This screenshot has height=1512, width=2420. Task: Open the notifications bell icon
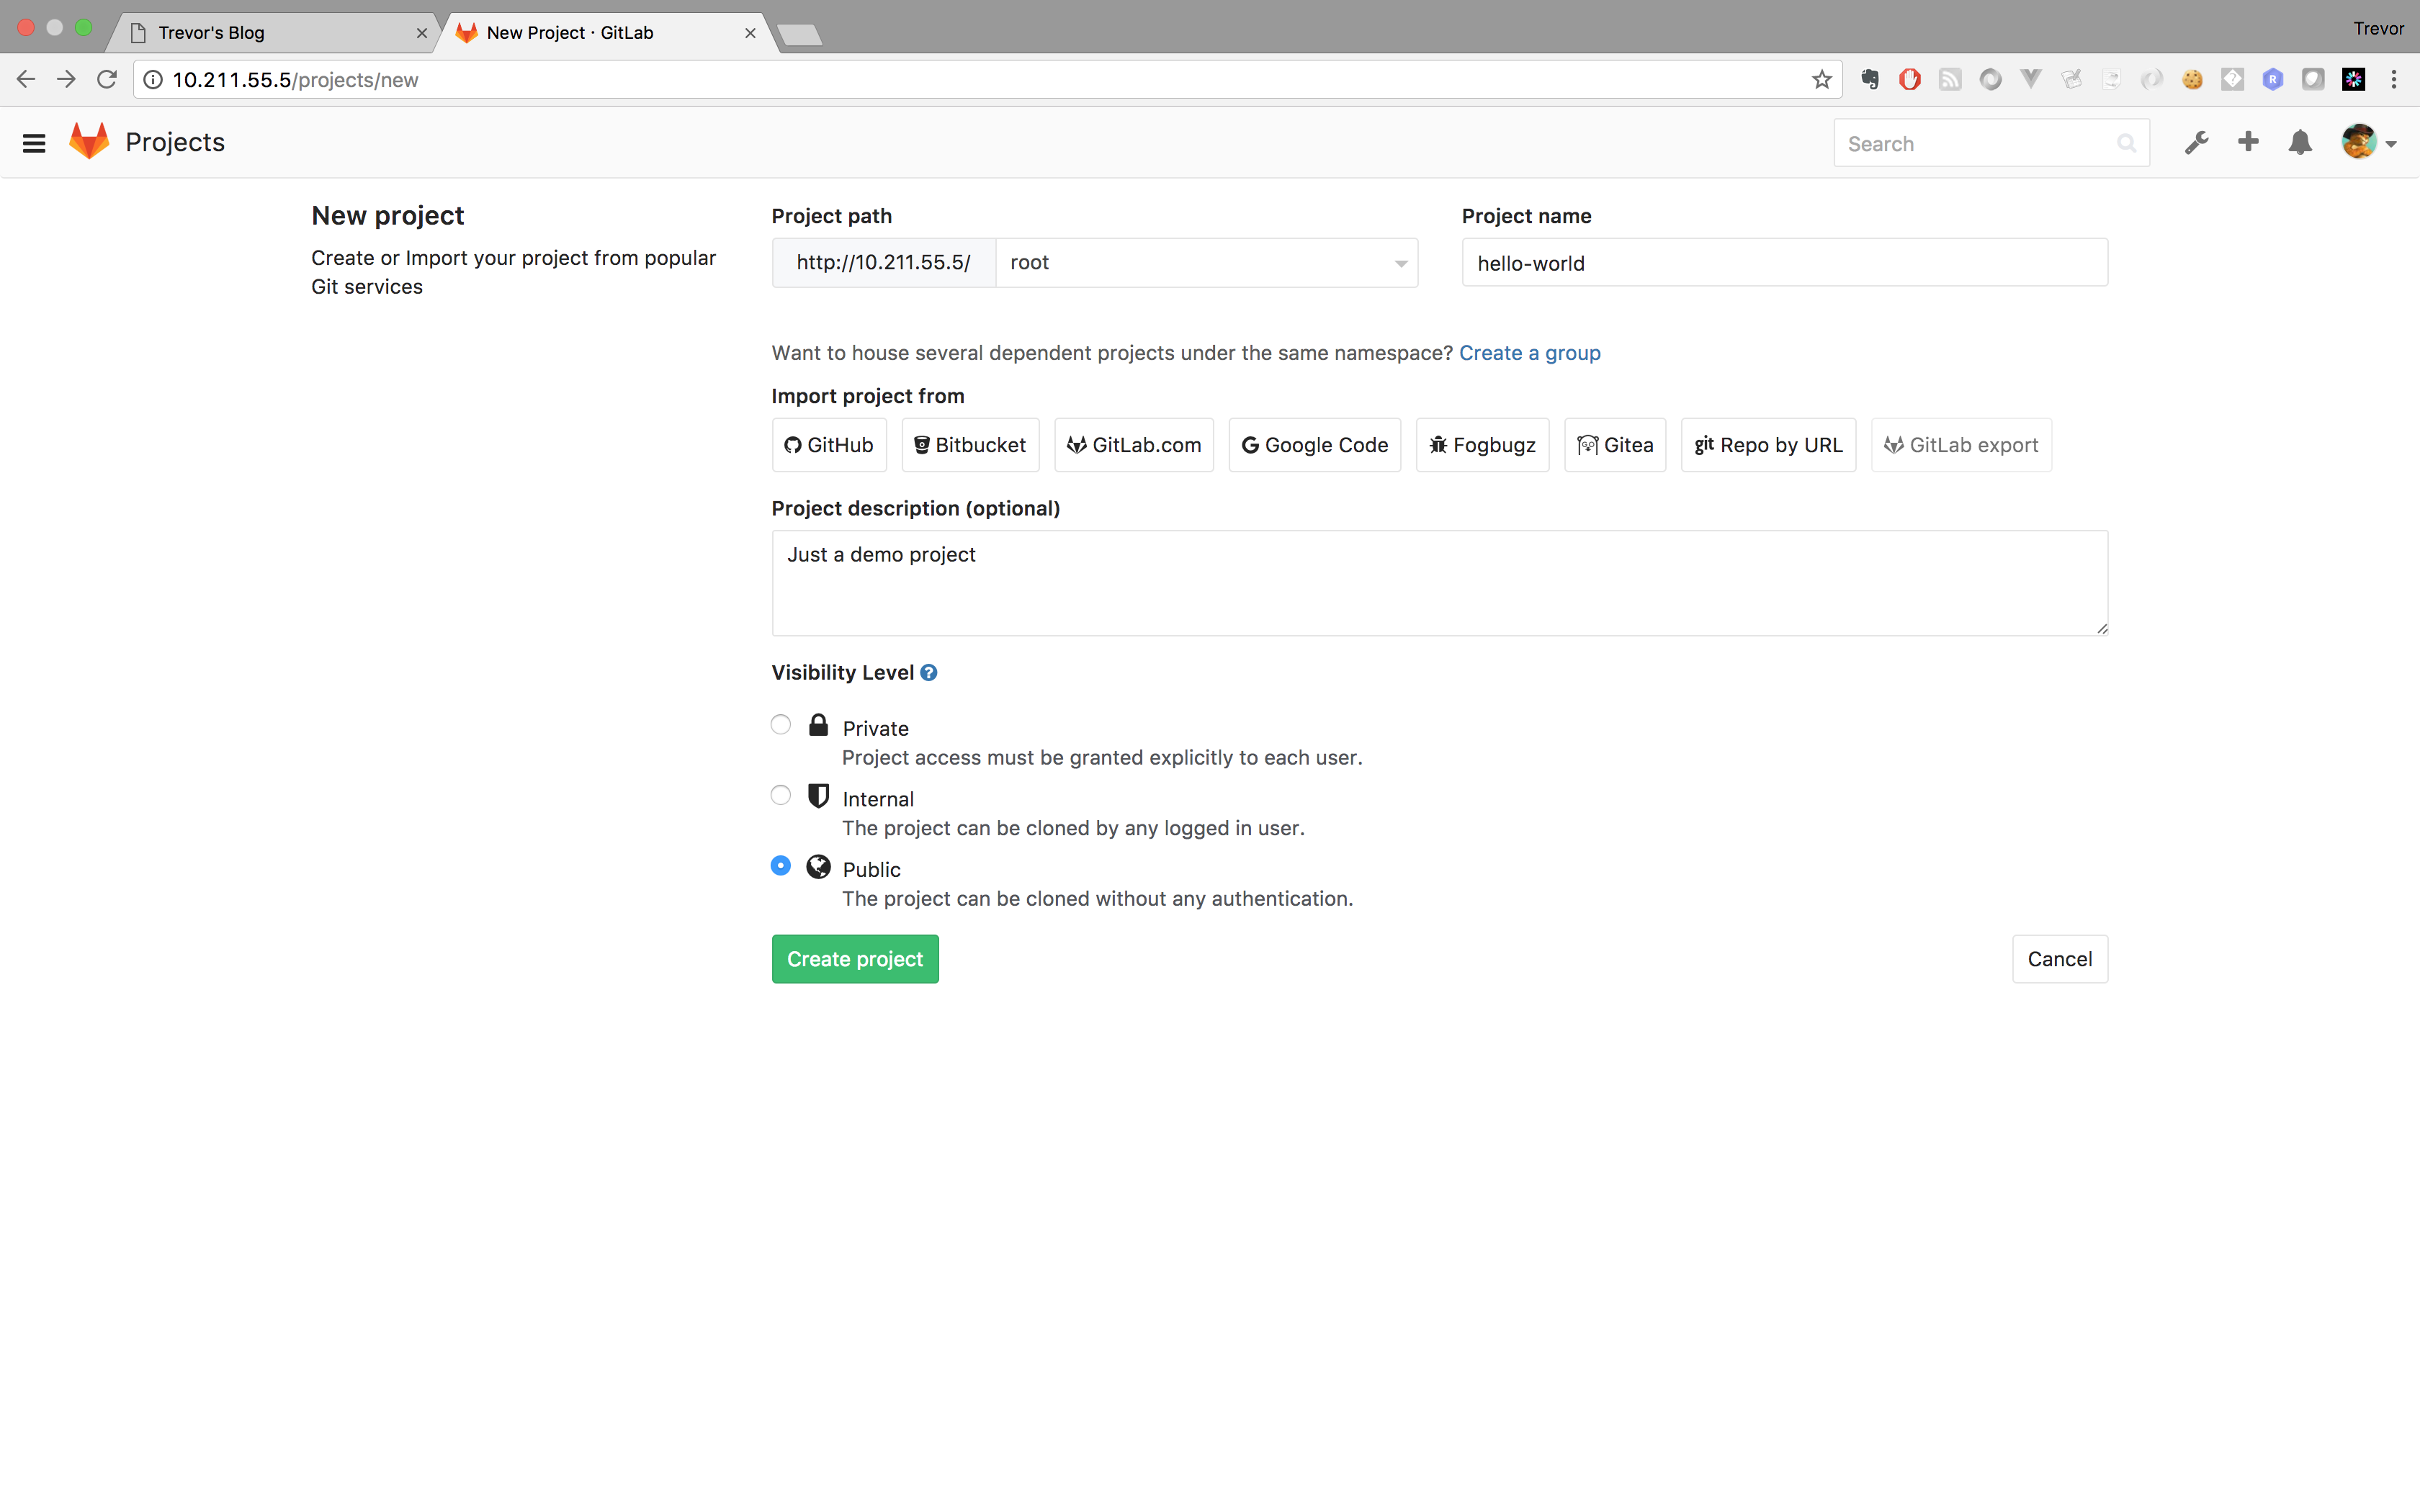coord(2300,143)
